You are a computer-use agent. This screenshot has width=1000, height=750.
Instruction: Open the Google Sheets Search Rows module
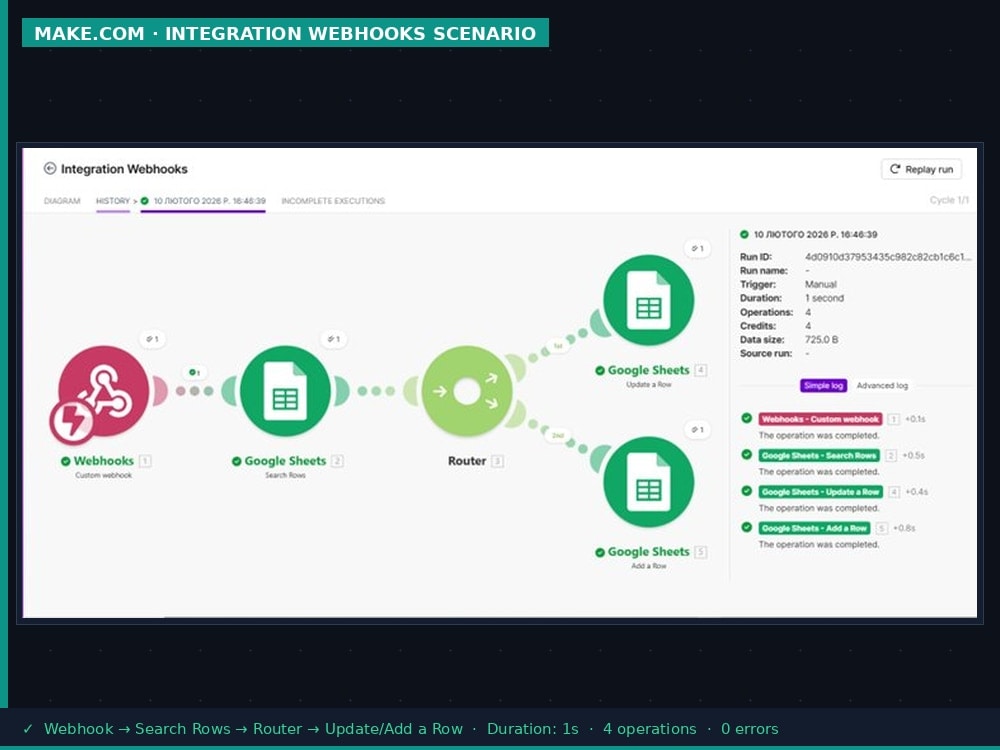pyautogui.click(x=285, y=391)
